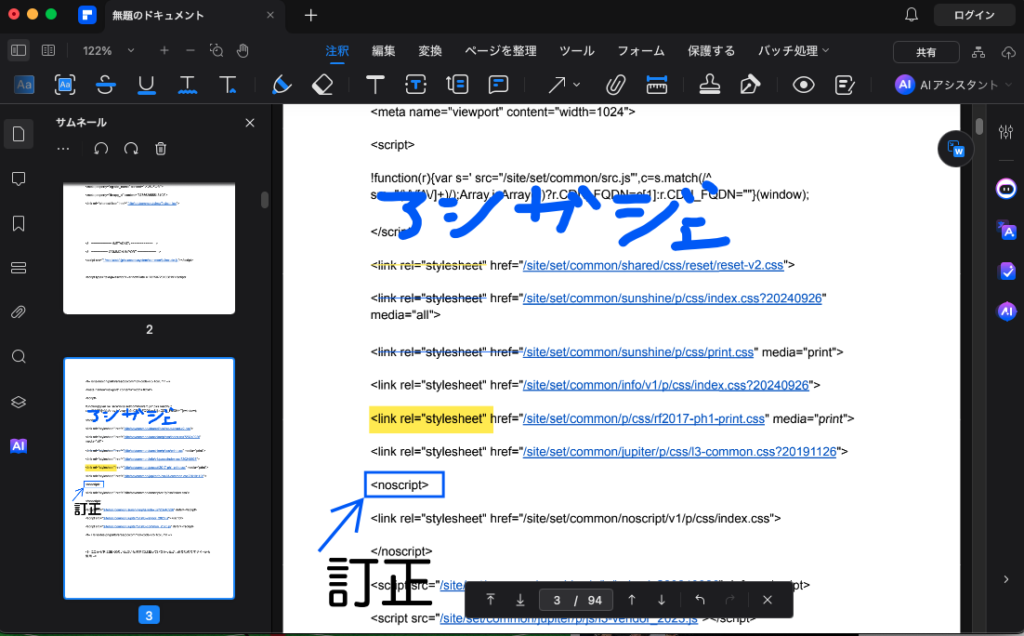Open the comments panel in sidebar

tap(18, 179)
